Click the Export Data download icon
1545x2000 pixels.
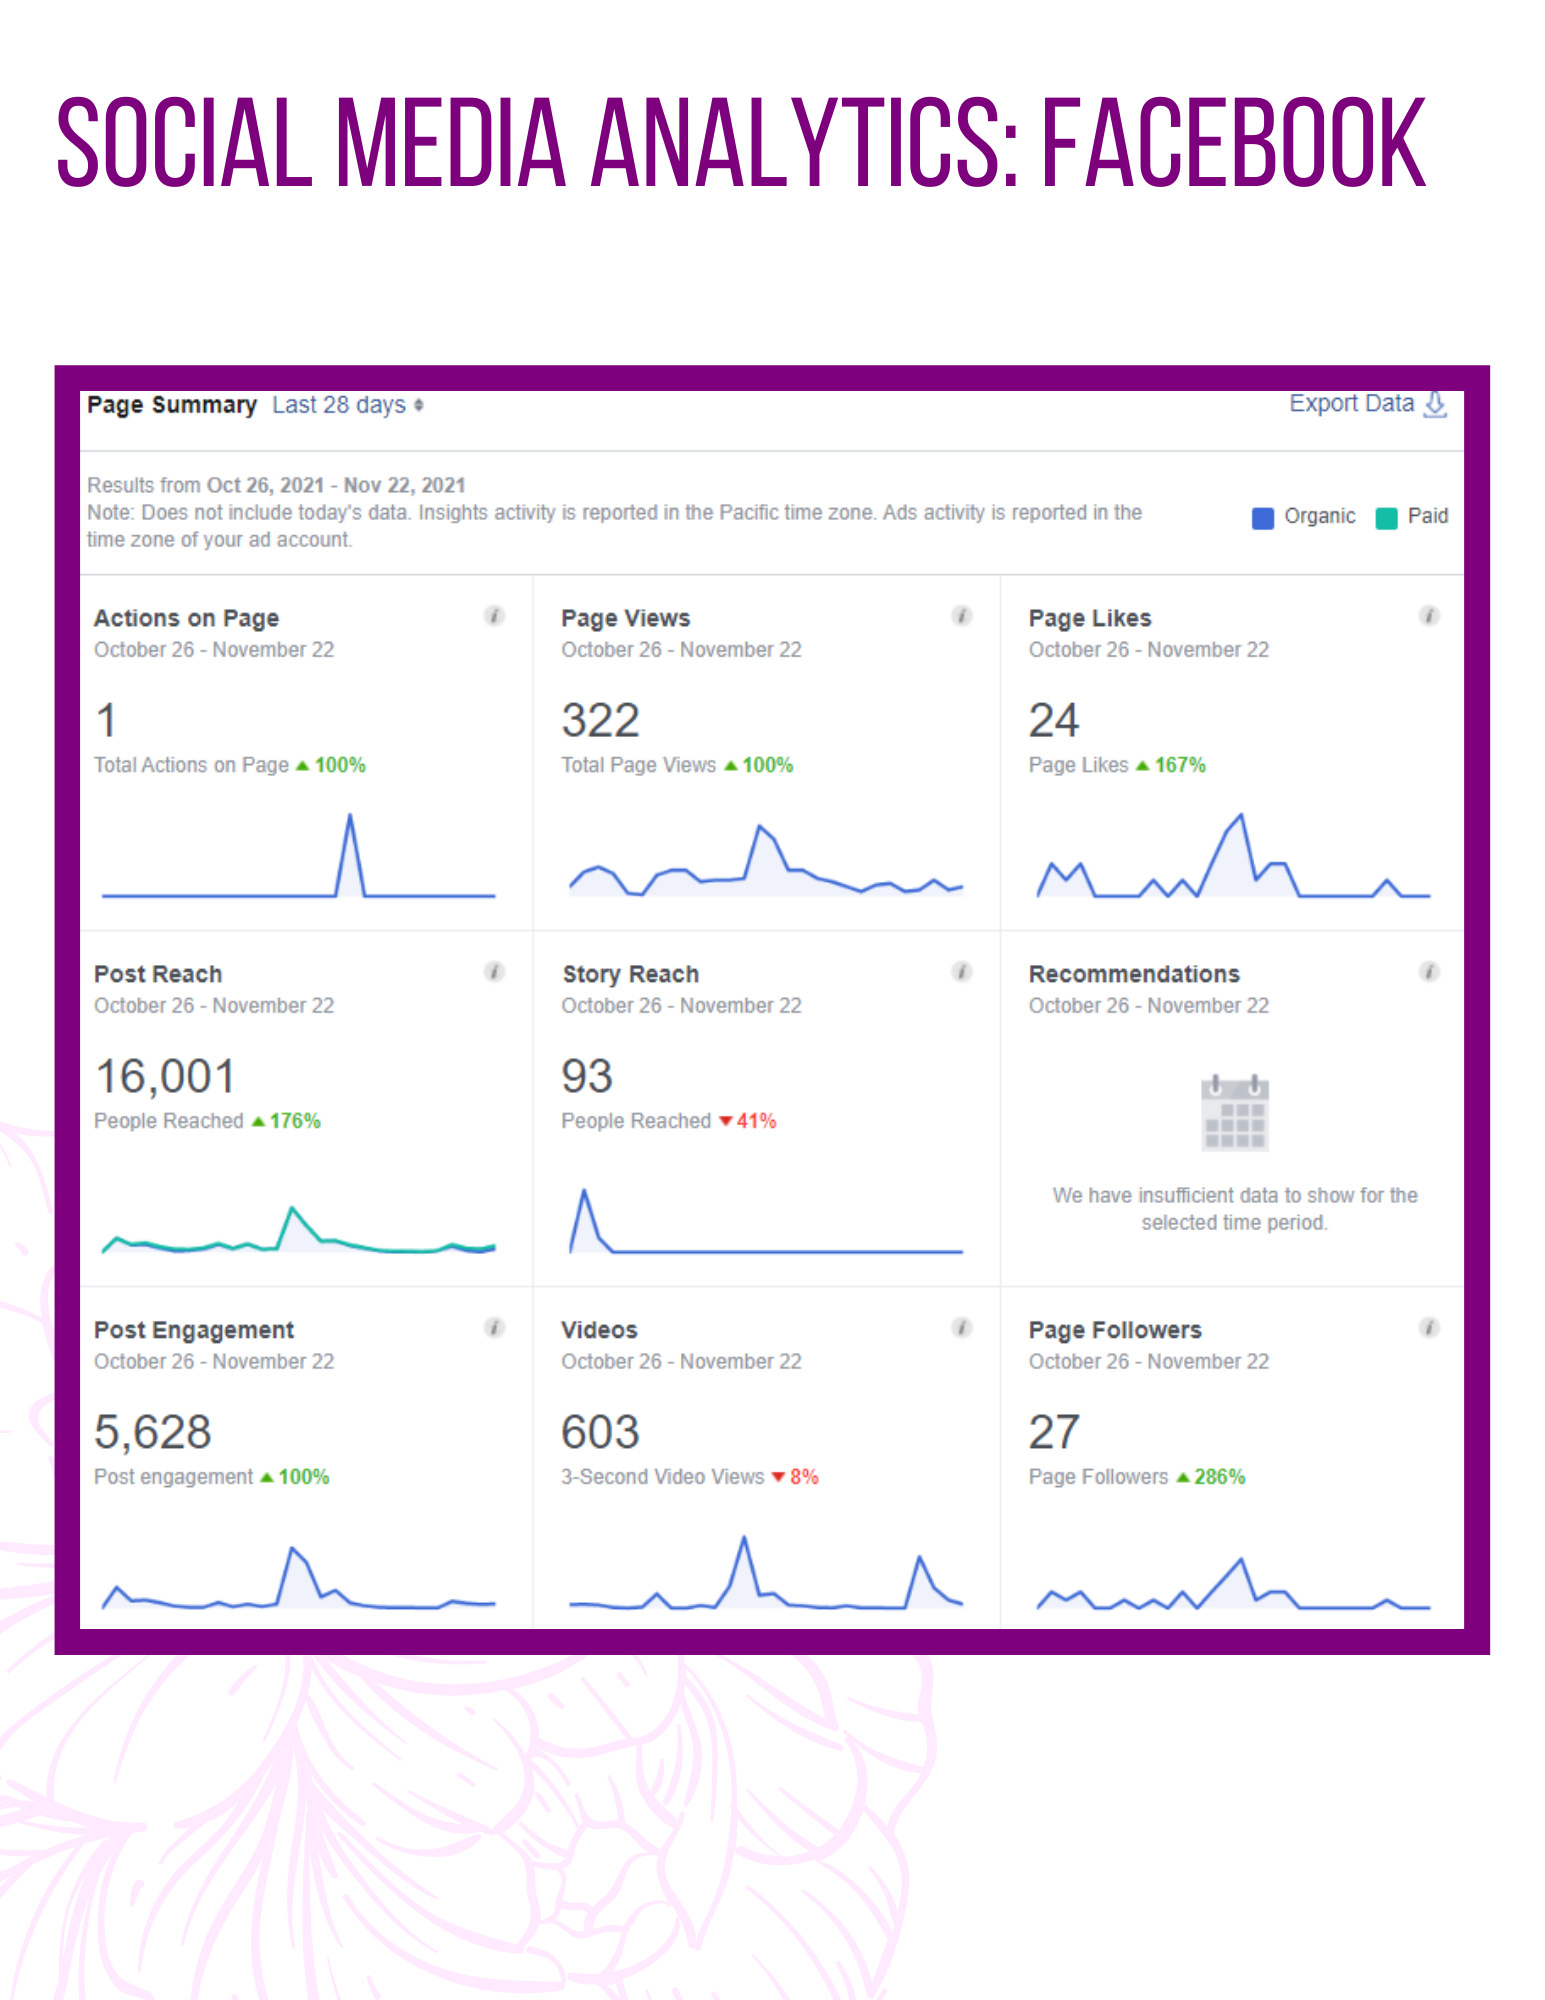pyautogui.click(x=1436, y=404)
